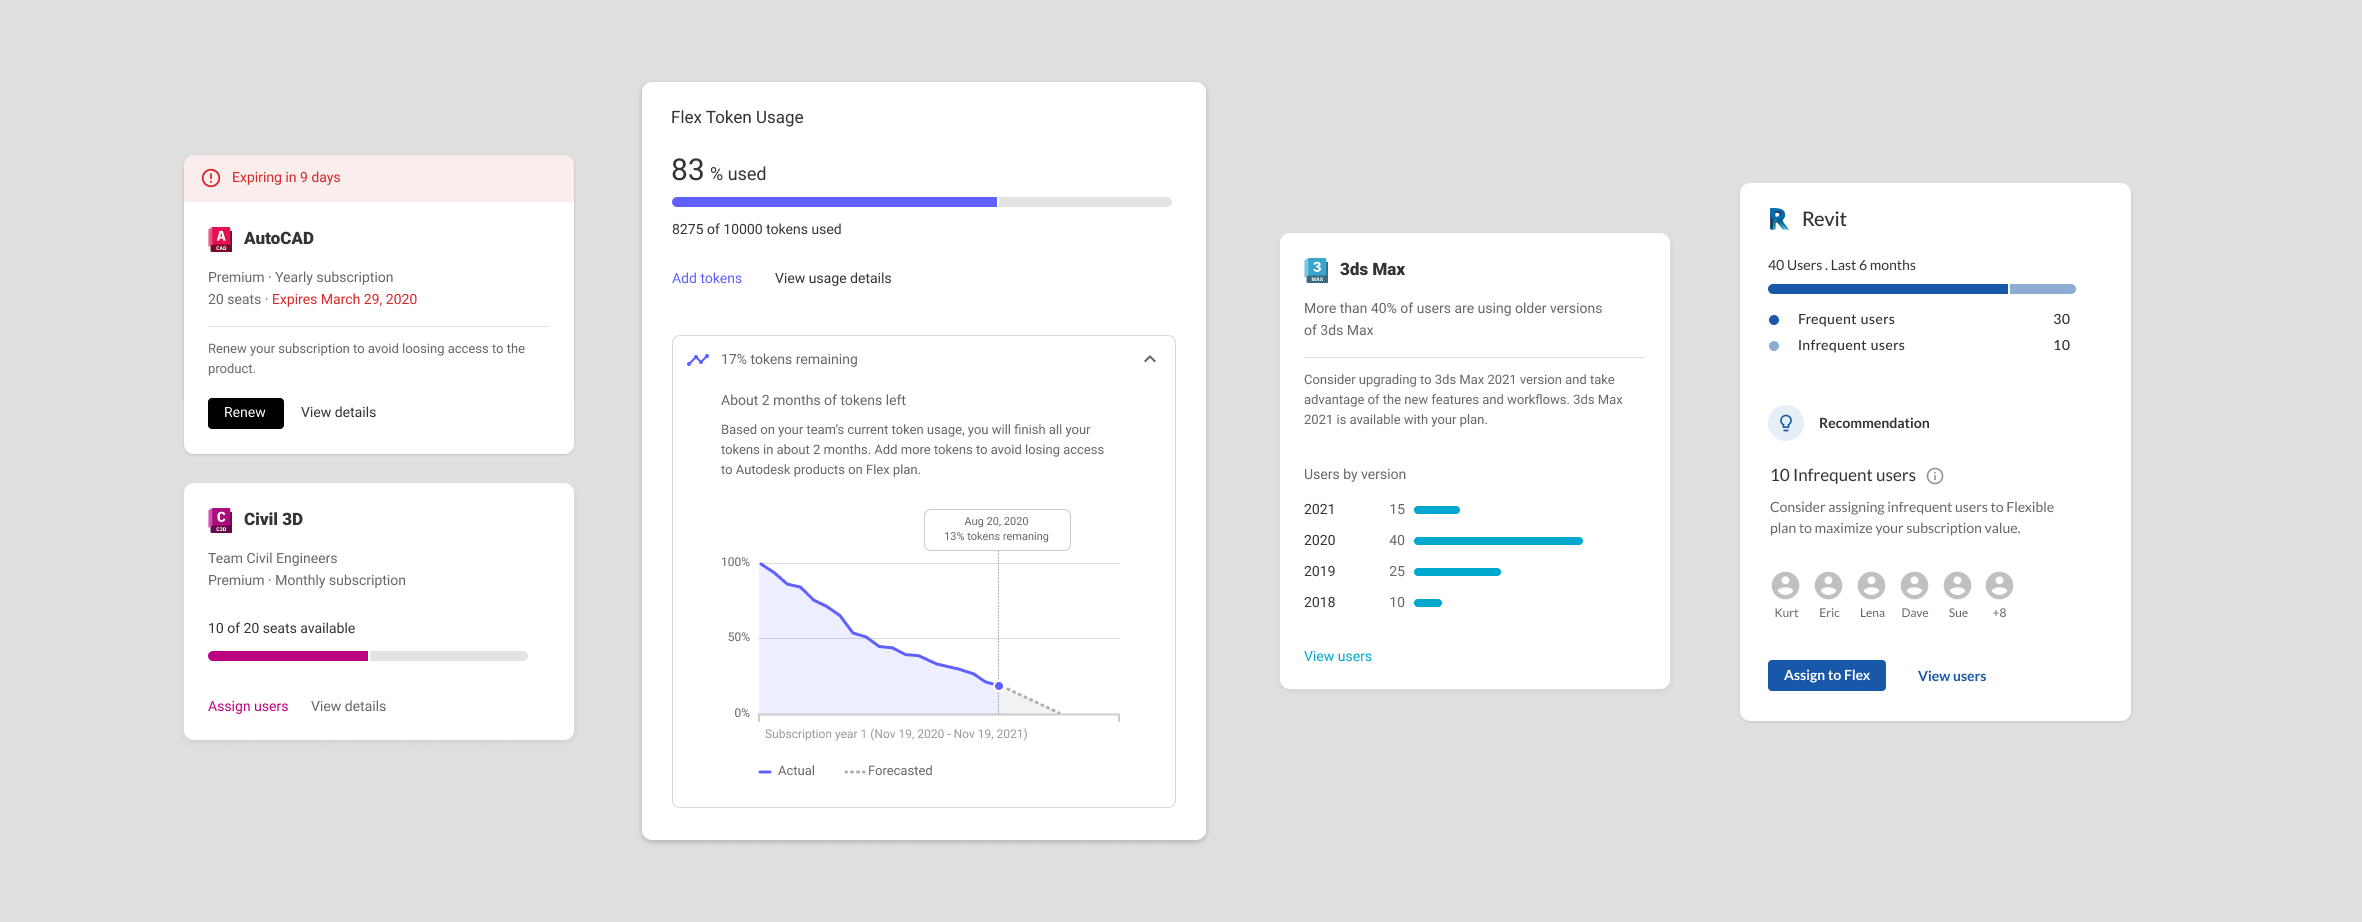Image resolution: width=2362 pixels, height=922 pixels.
Task: Click '10 of 20 seats available' text
Action: (281, 628)
